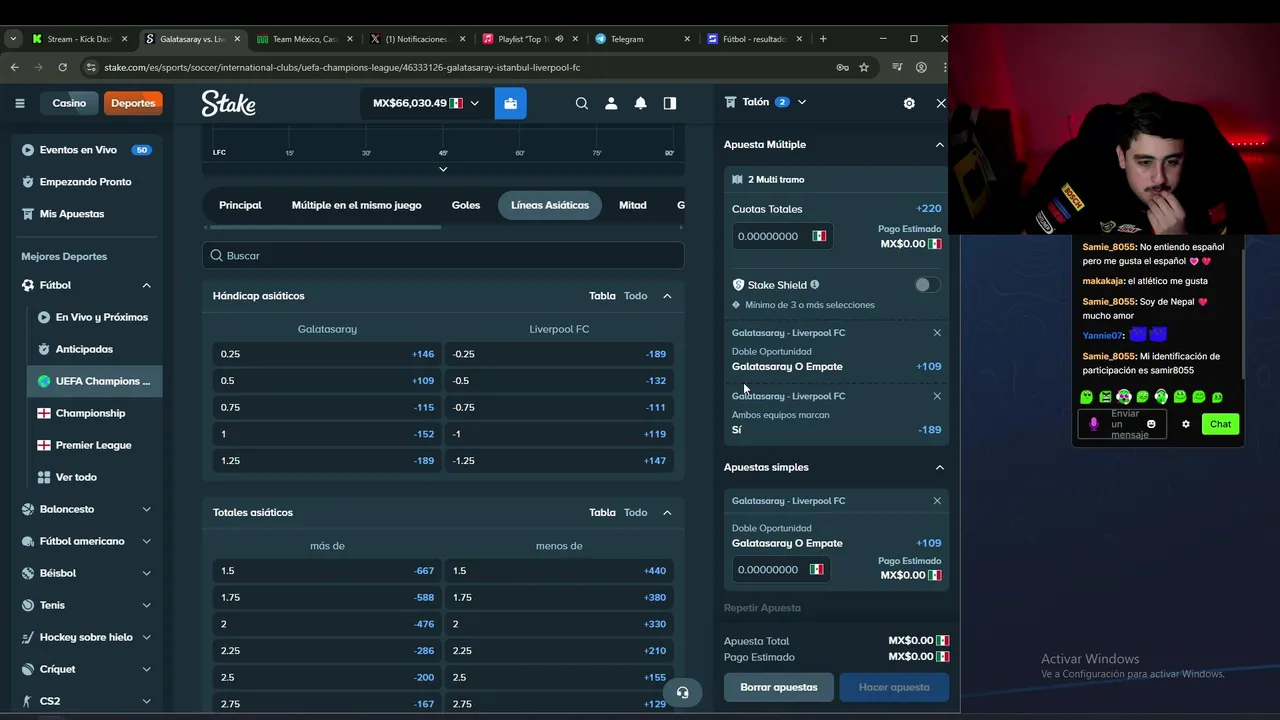
Task: Reload the browser page
Action: [62, 67]
